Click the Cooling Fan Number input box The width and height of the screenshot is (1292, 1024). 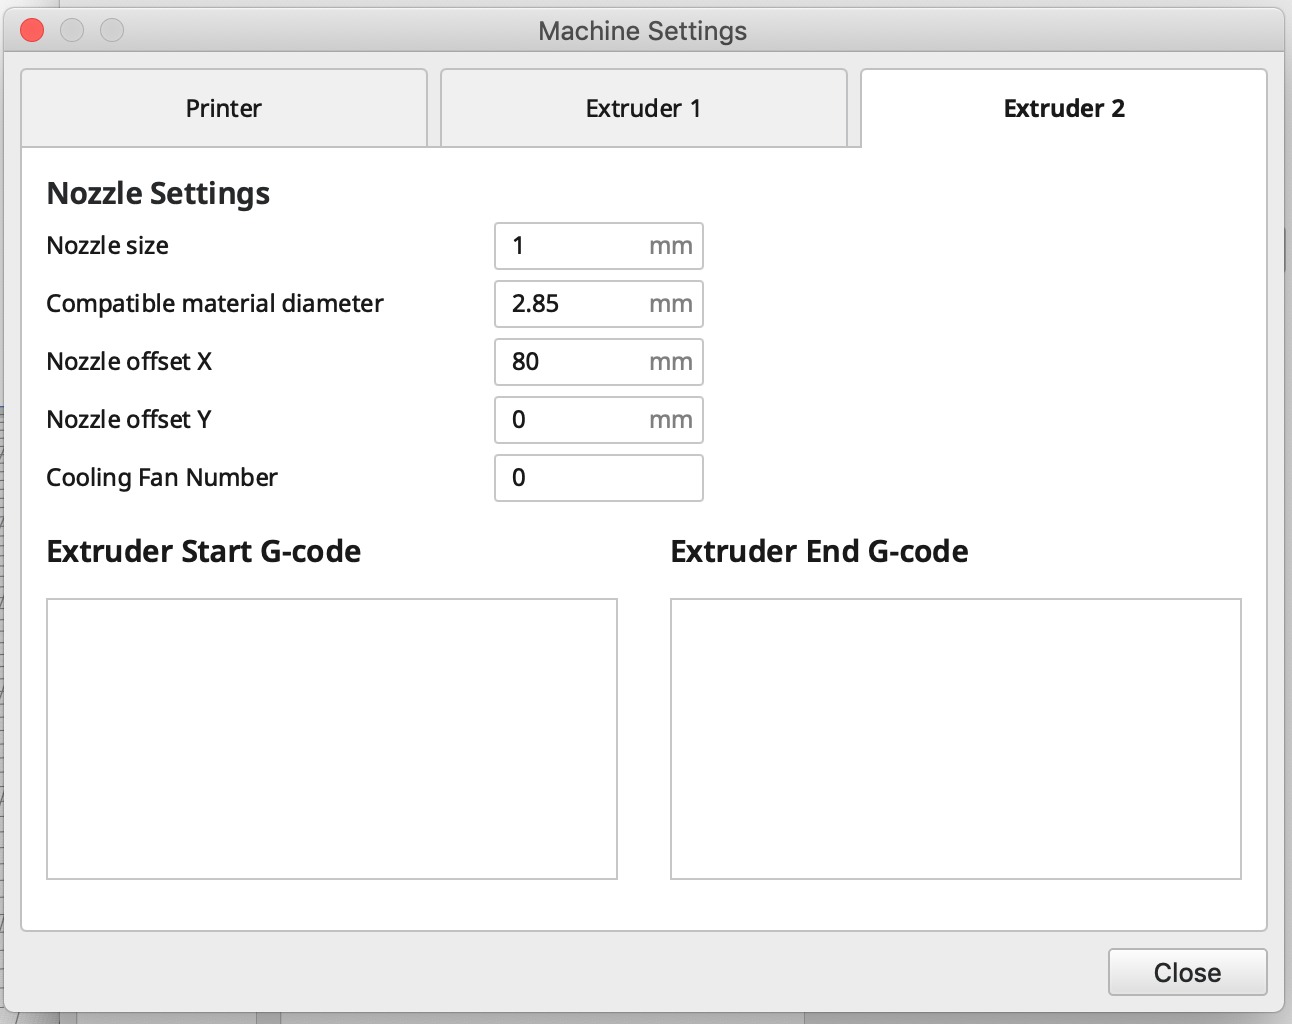point(598,478)
